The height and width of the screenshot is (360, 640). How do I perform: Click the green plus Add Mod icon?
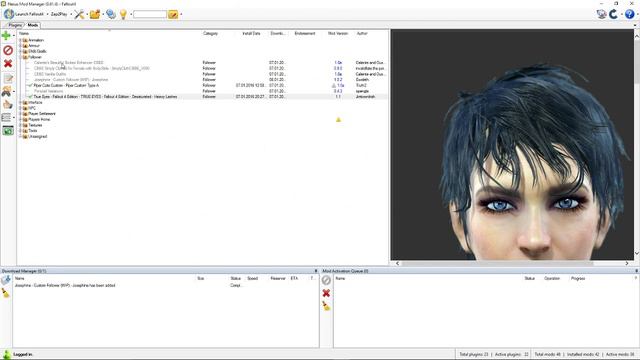coord(6,36)
